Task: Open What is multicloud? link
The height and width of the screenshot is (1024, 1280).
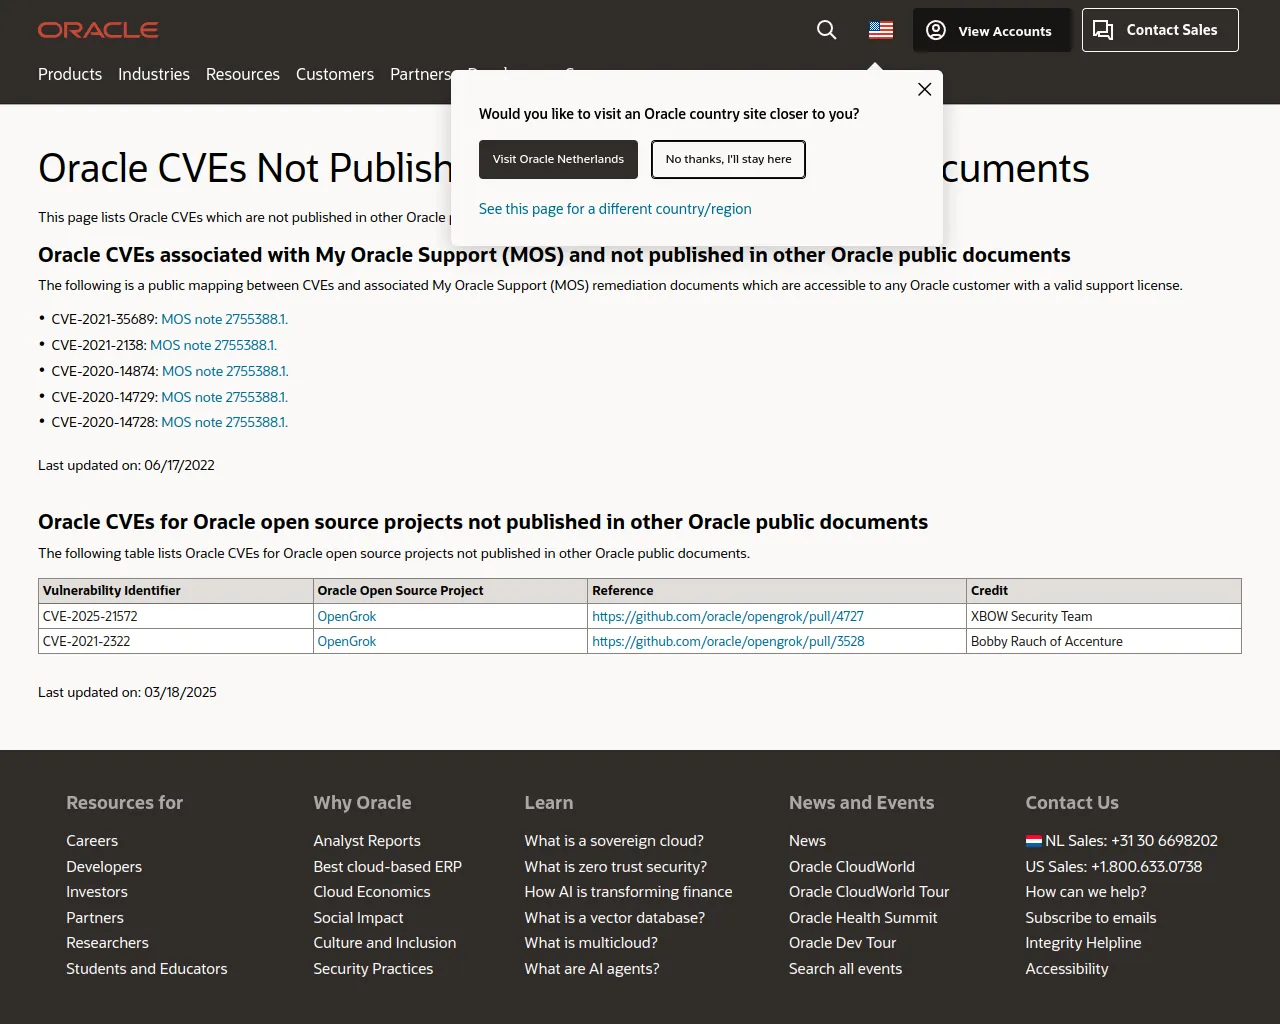Action: 591,943
